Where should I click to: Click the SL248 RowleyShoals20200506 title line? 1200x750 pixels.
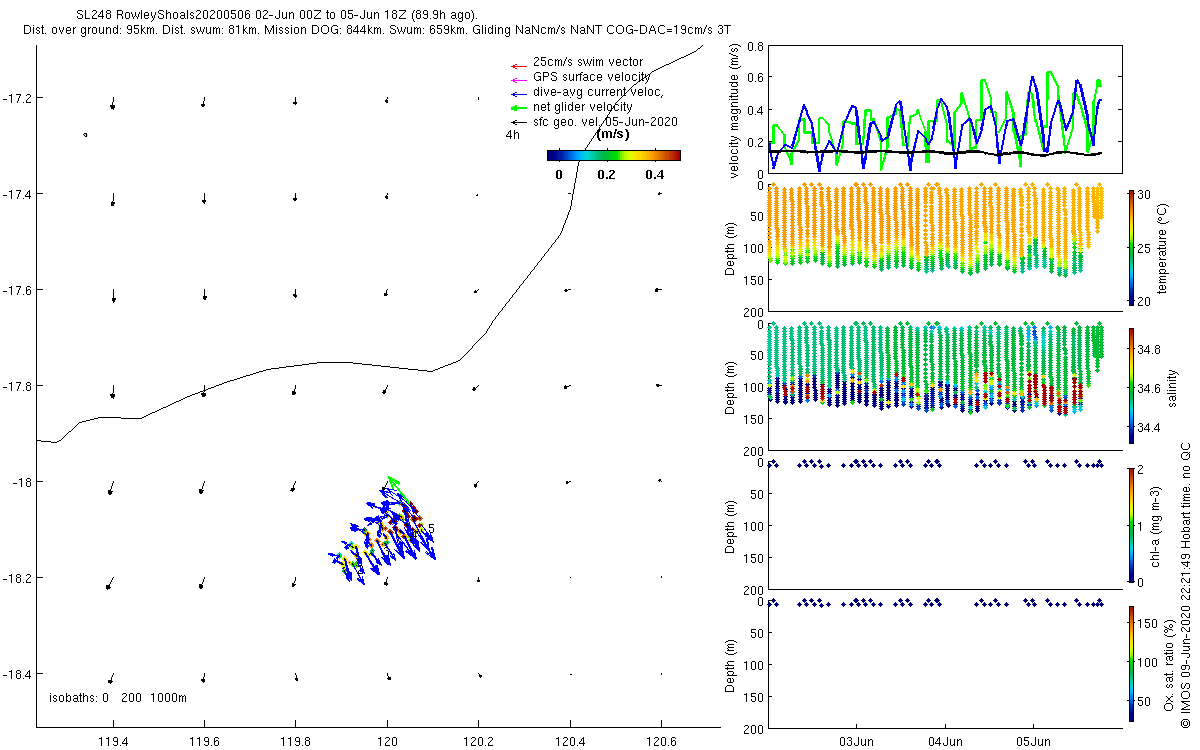278,15
